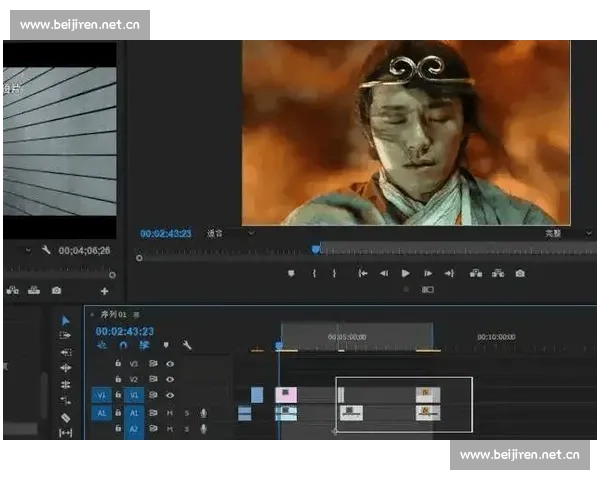
Task: Toggle A1 source patching button
Action: 101,413
